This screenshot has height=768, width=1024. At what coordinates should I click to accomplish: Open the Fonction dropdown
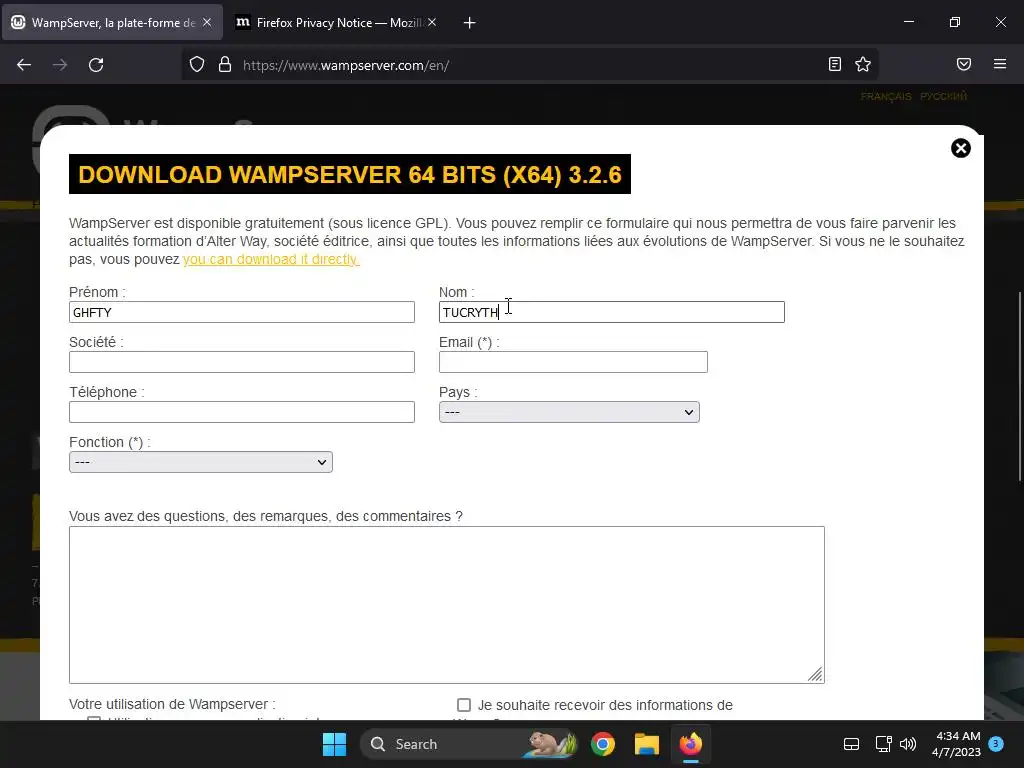[200, 462]
